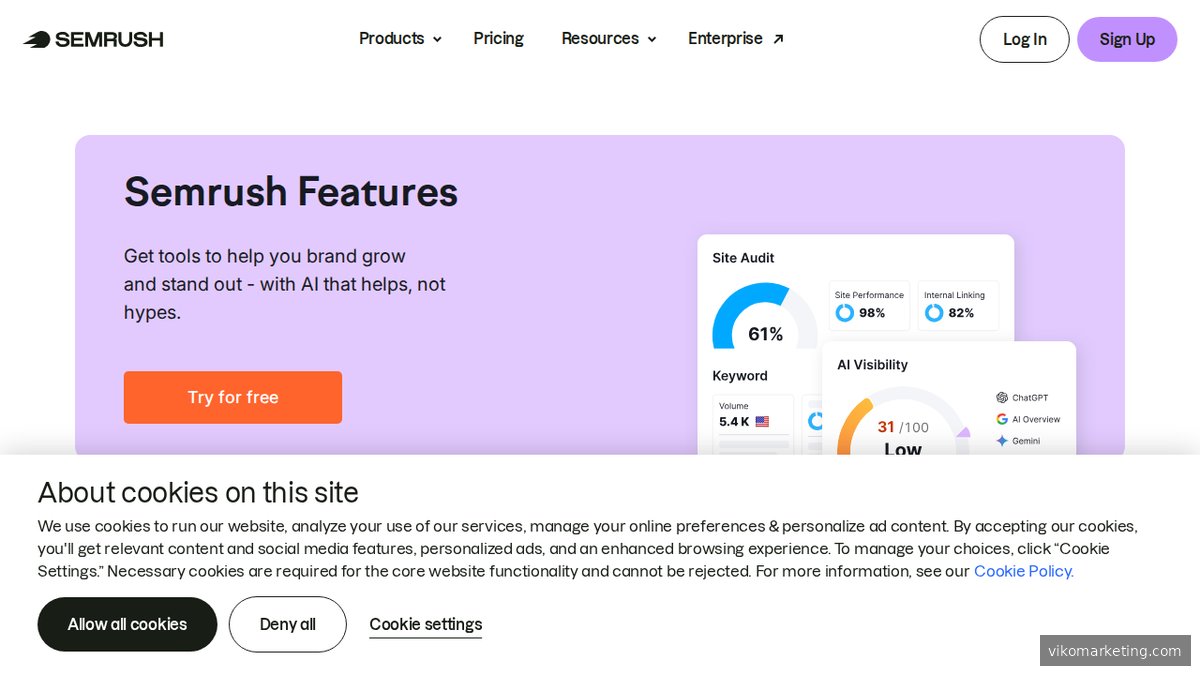Open Cookie settings

(x=425, y=623)
